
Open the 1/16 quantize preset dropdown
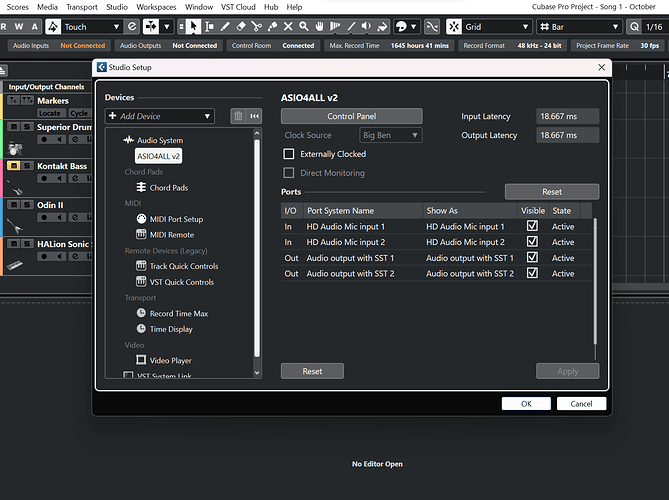(654, 26)
